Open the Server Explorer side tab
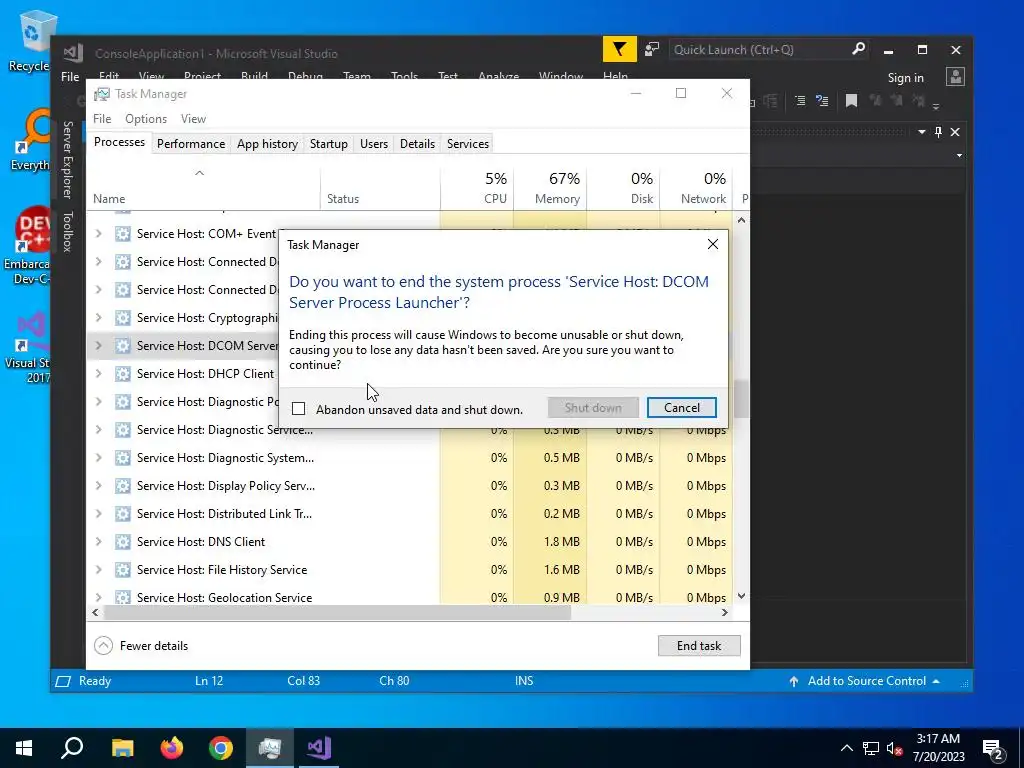 click(x=67, y=160)
